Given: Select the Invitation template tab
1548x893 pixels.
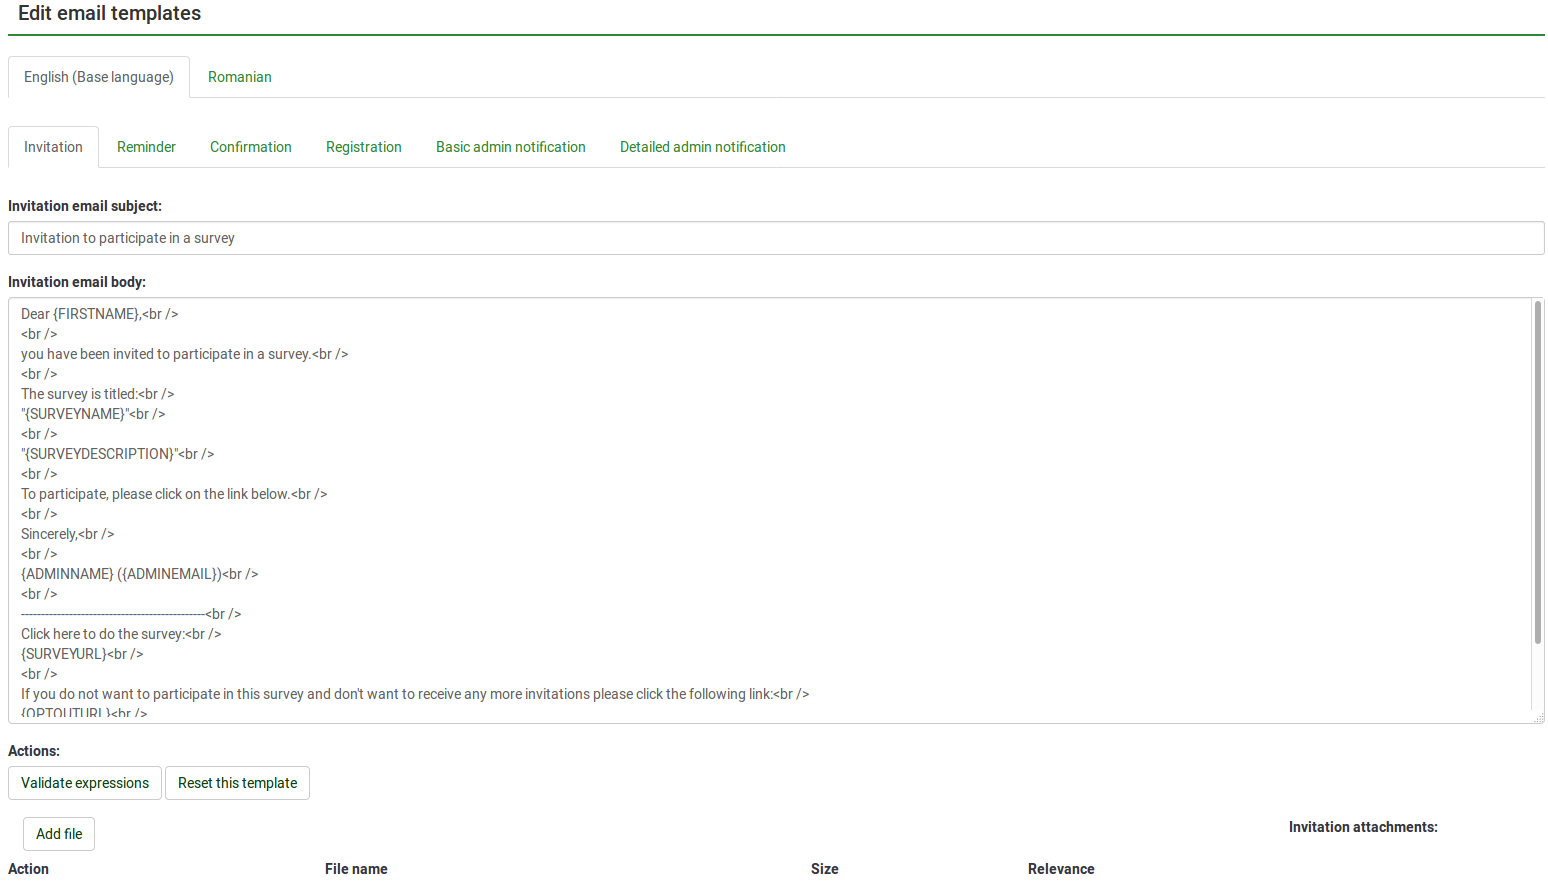Looking at the screenshot, I should pos(54,147).
